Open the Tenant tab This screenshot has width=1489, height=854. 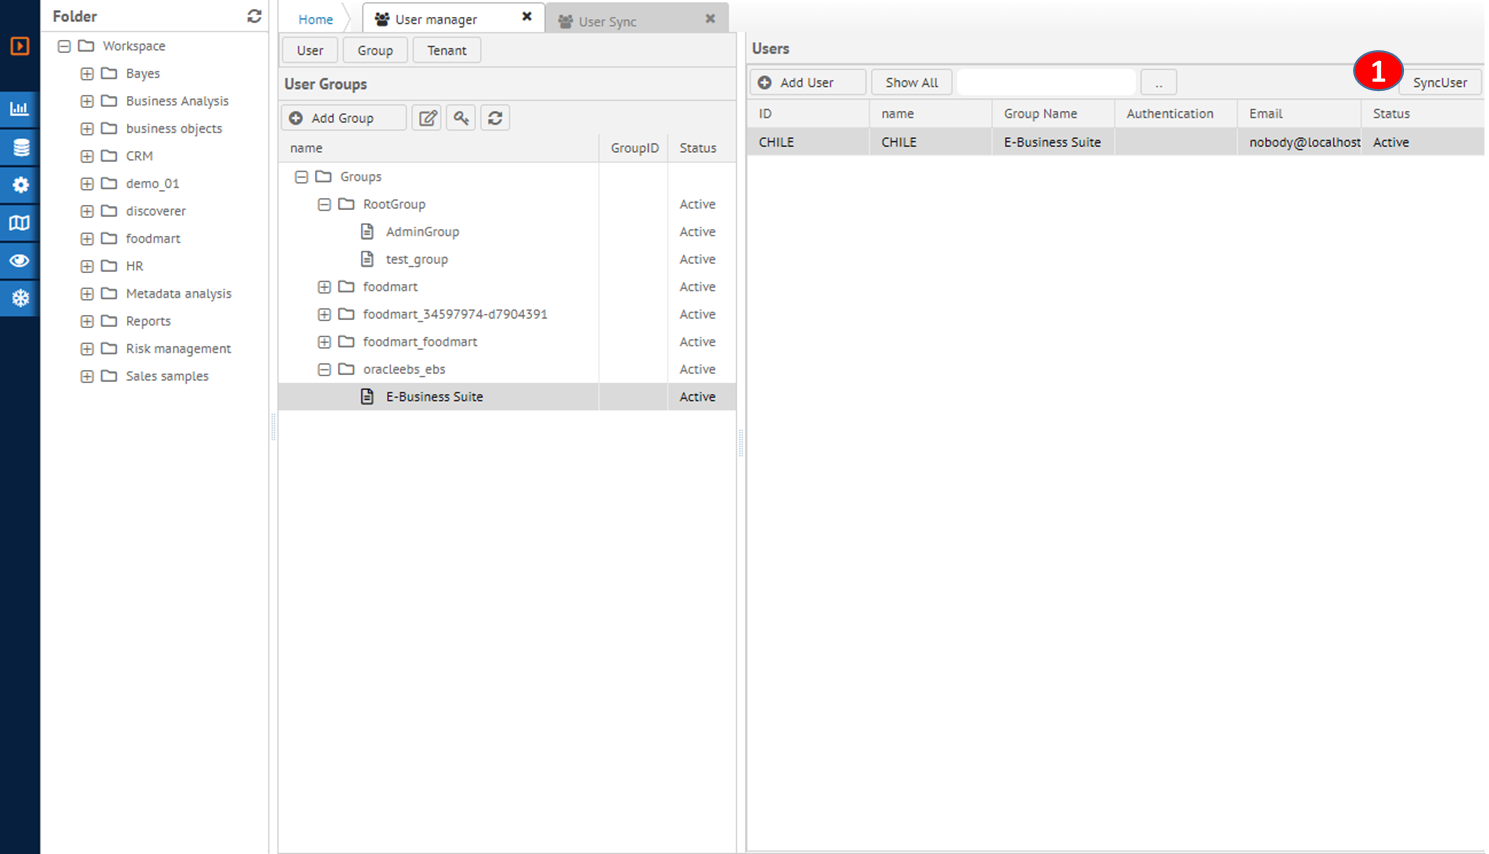click(x=446, y=50)
